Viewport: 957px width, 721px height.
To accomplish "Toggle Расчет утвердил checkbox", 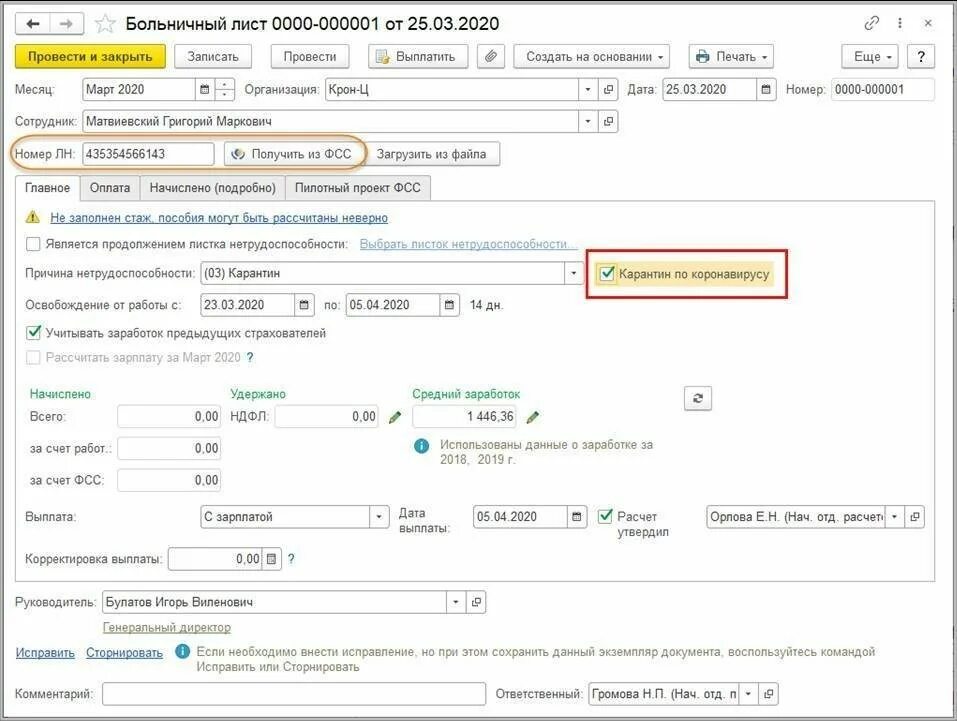I will [605, 516].
